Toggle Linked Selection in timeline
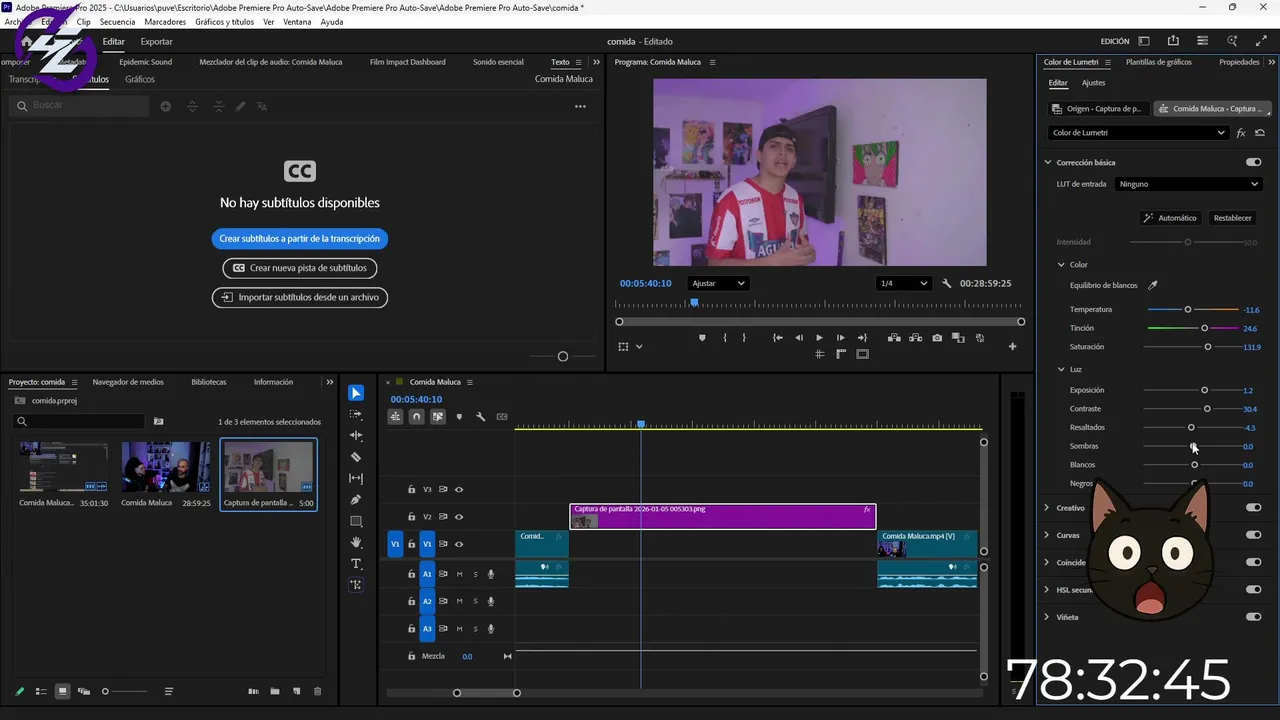 [x=438, y=417]
